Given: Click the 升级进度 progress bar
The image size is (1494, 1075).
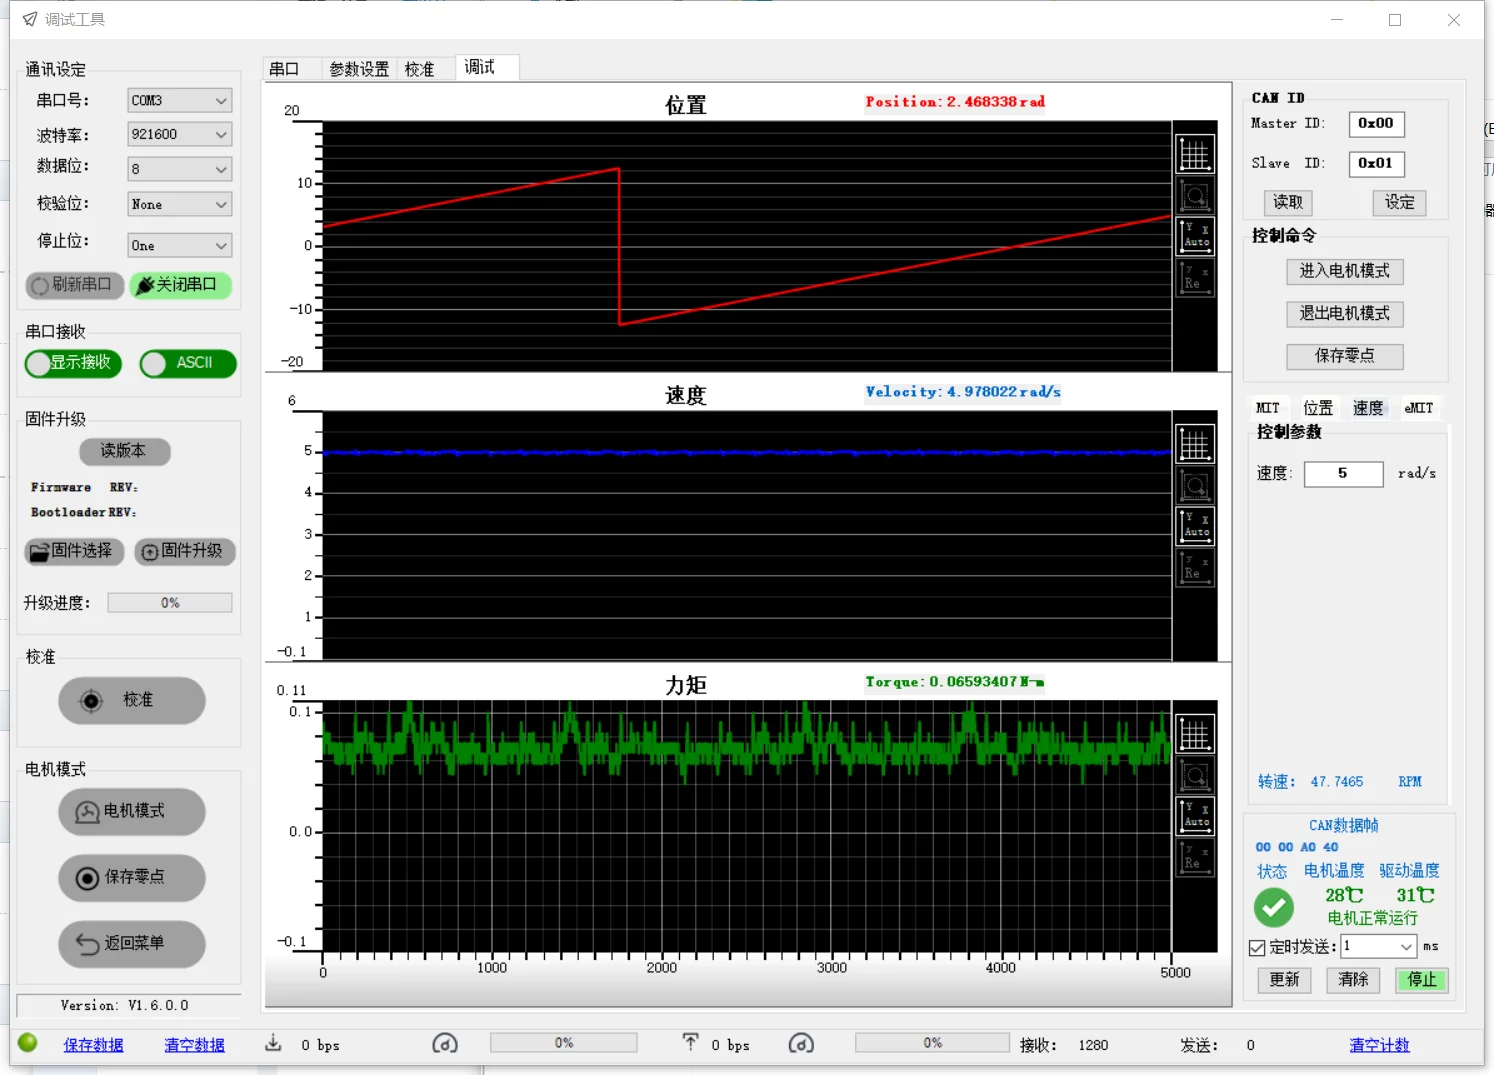Looking at the screenshot, I should click(170, 603).
